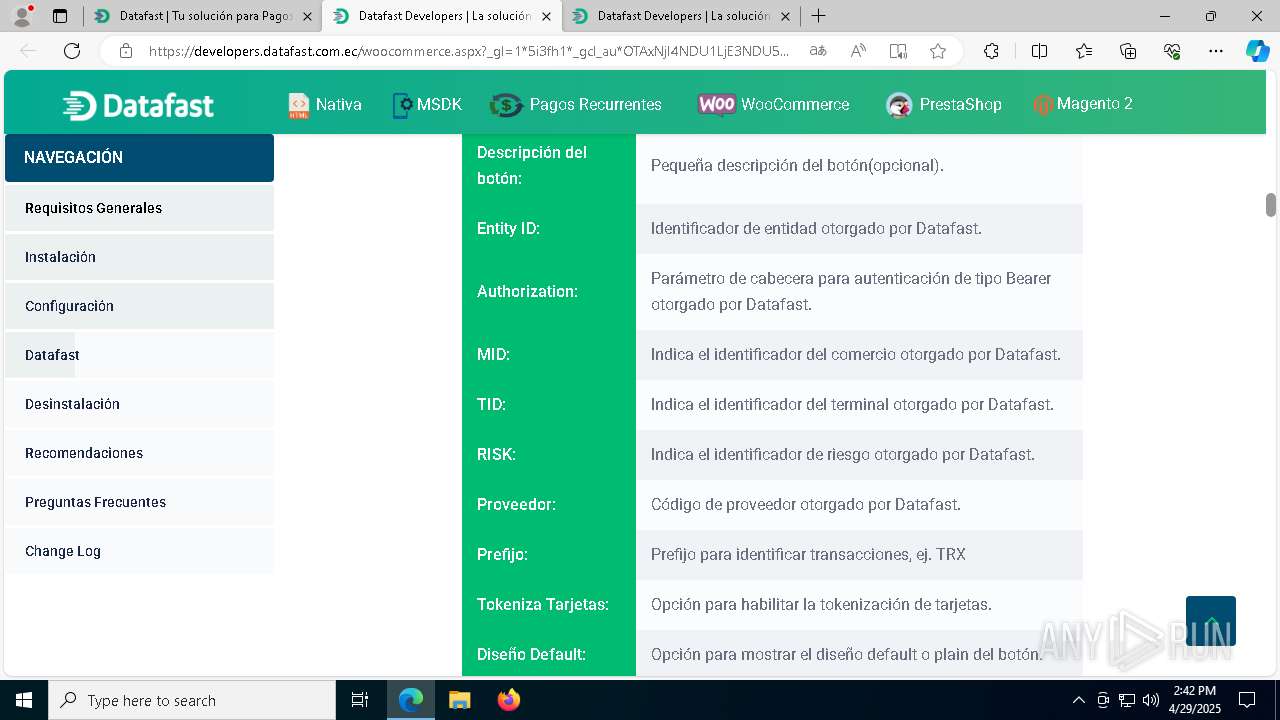Open the favorites list icon
This screenshot has width=1280, height=720.
1084,51
